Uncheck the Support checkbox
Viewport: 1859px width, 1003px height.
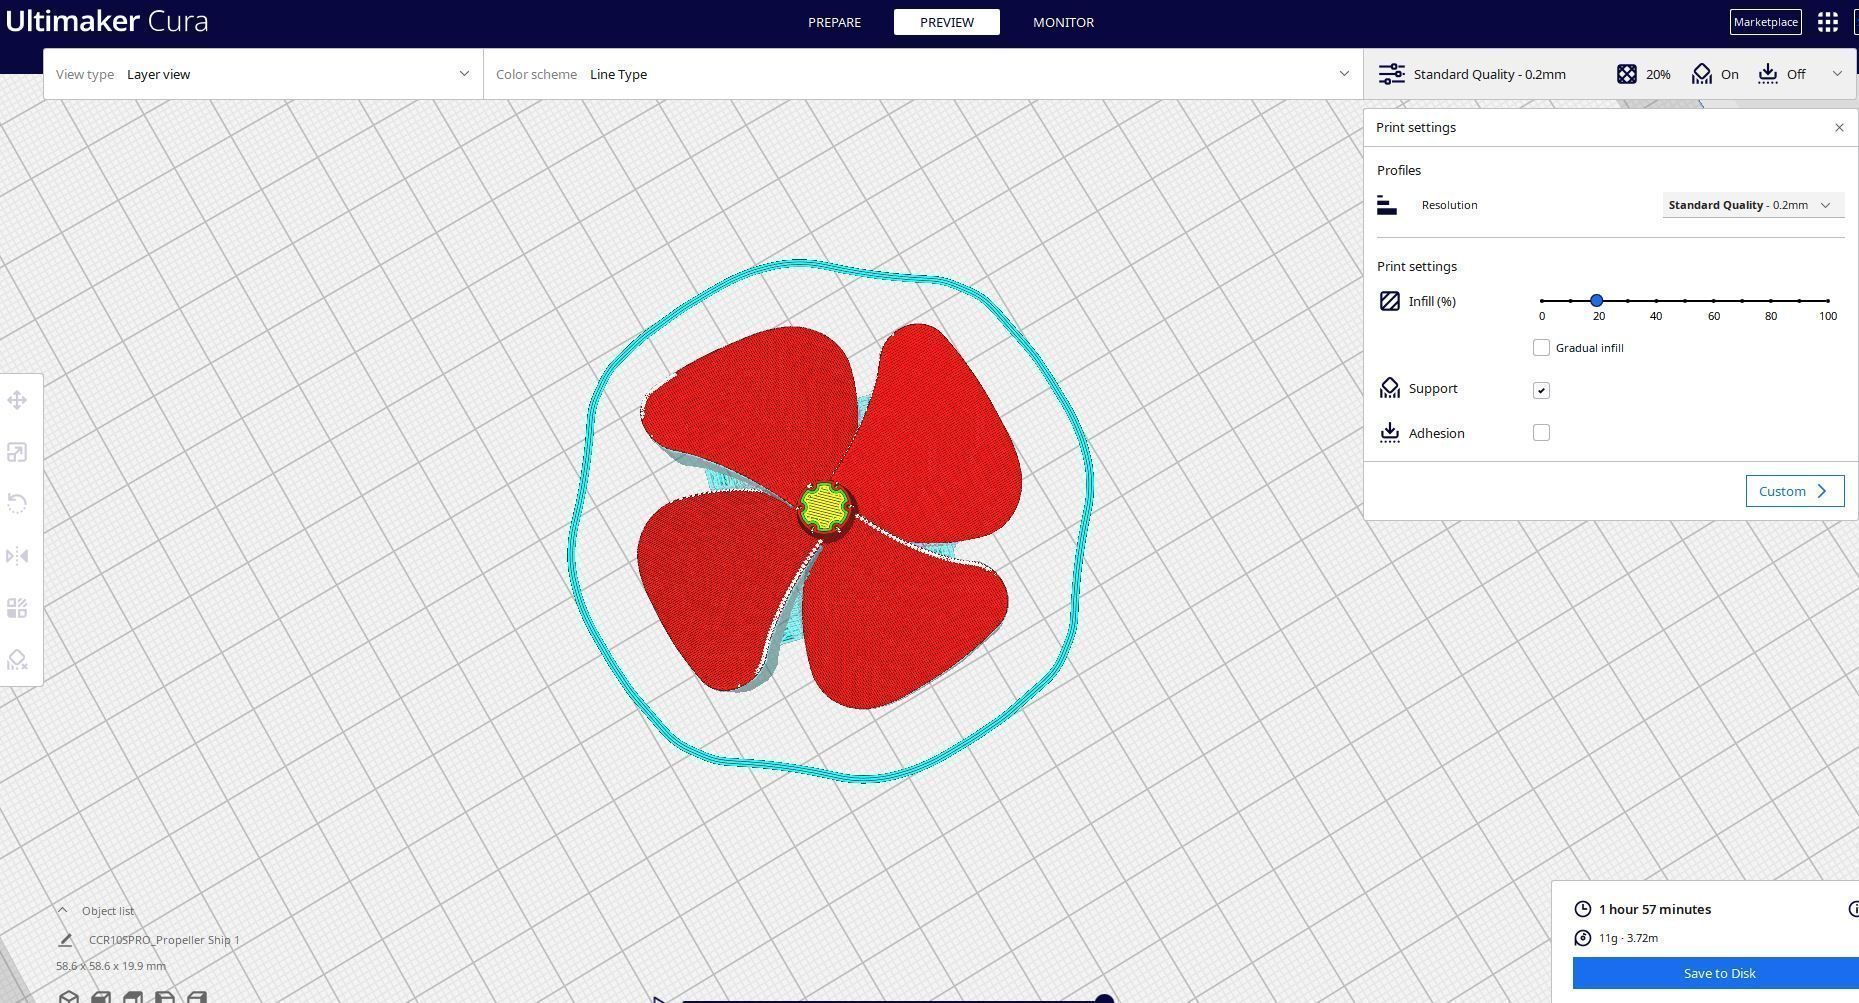point(1541,390)
